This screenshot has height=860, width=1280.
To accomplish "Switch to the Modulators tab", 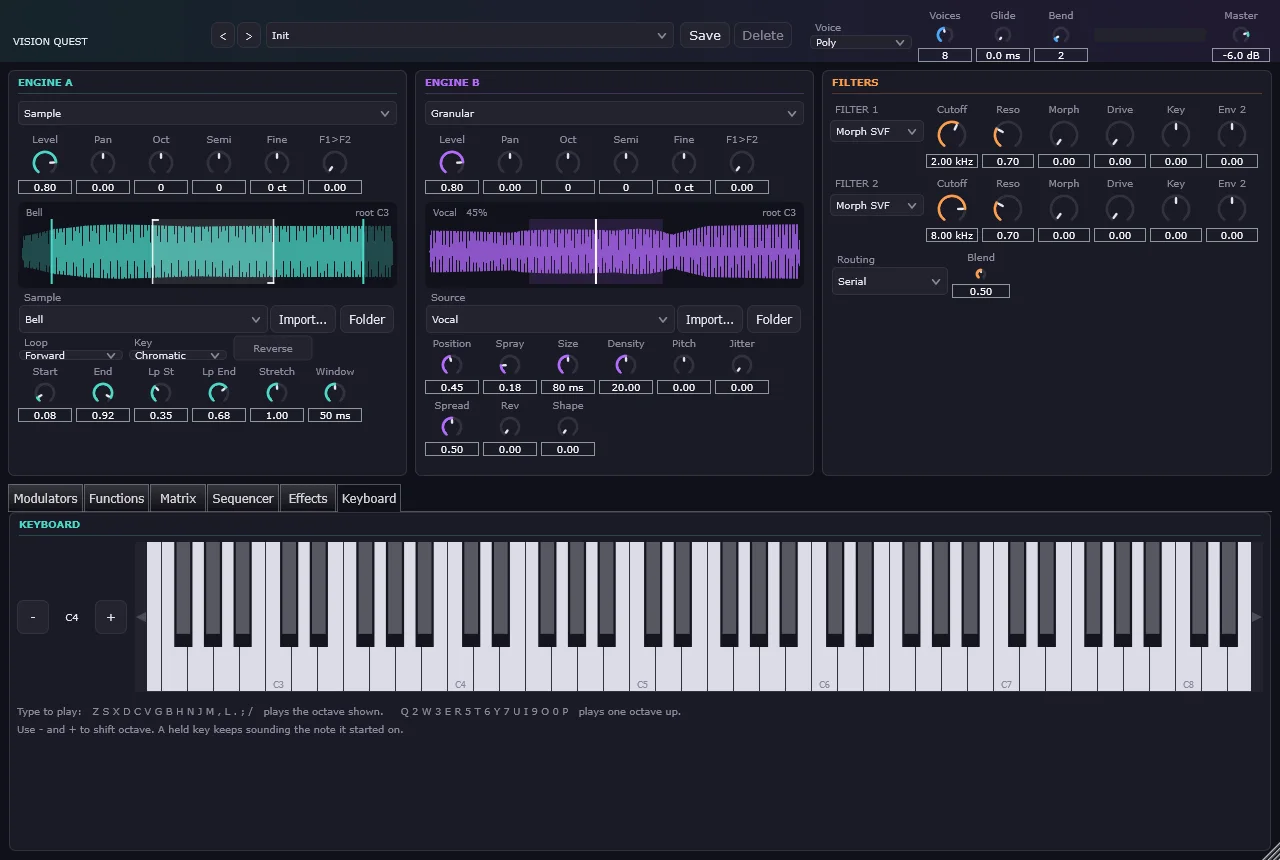I will coord(45,498).
